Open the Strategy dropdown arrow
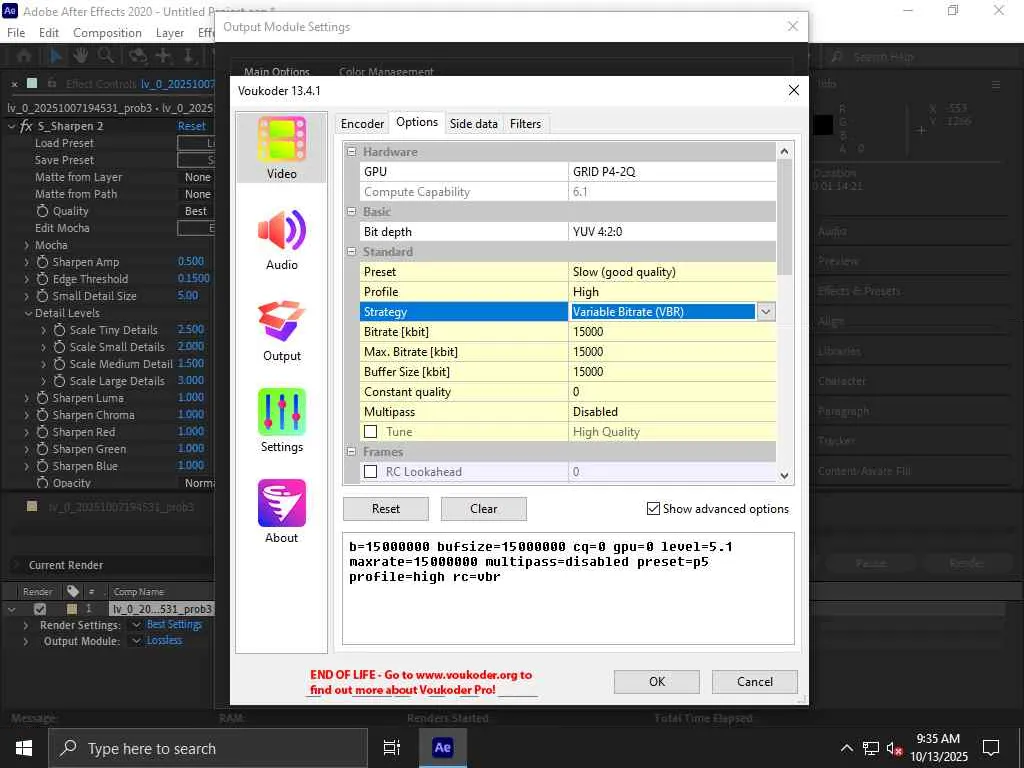1024x768 pixels. [765, 312]
